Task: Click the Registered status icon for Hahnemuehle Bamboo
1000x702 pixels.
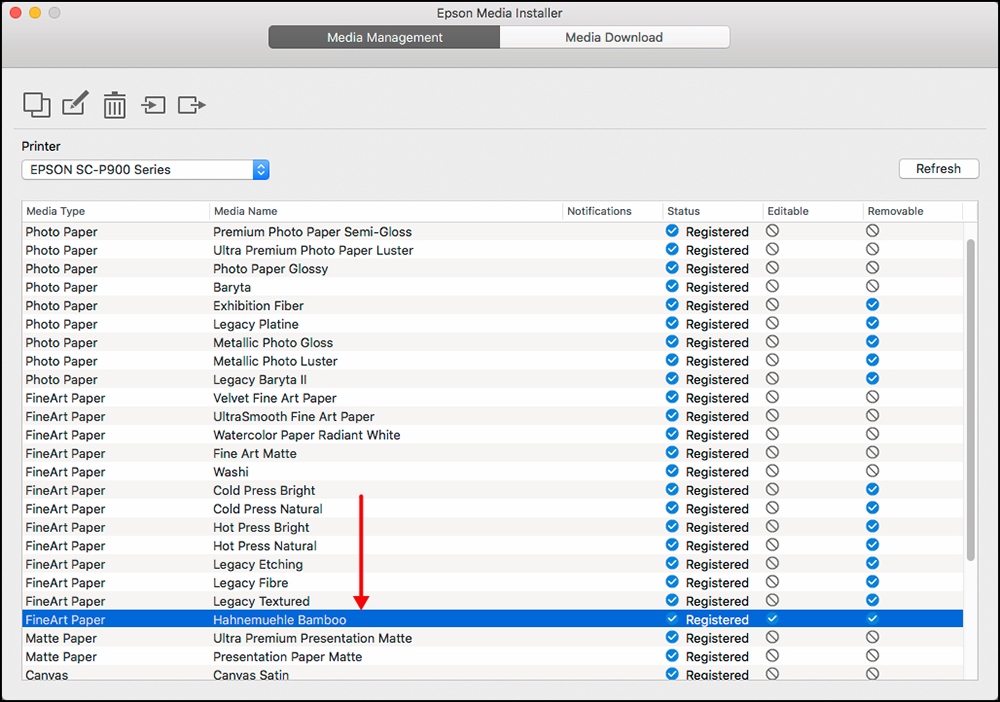Action: point(672,618)
